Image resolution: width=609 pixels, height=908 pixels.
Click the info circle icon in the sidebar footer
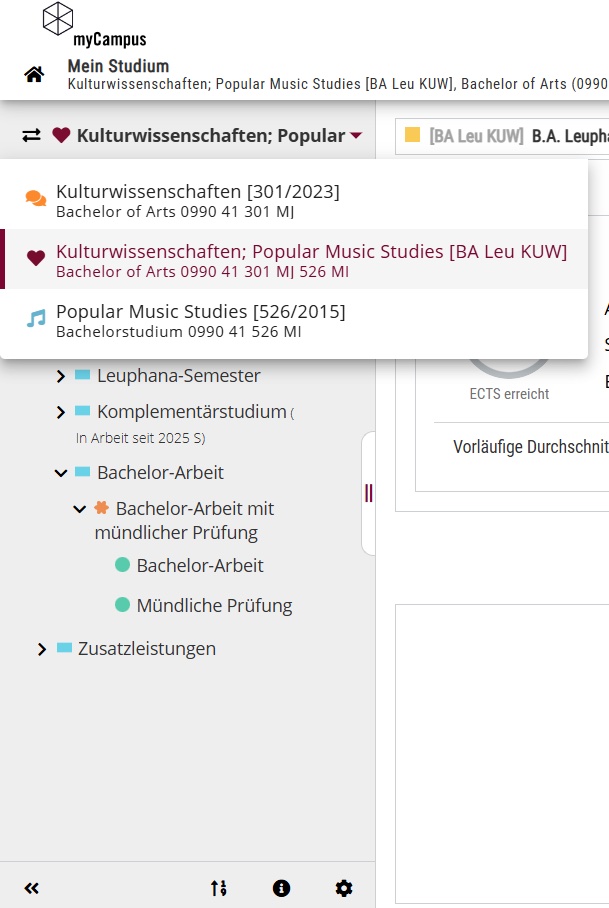[281, 888]
